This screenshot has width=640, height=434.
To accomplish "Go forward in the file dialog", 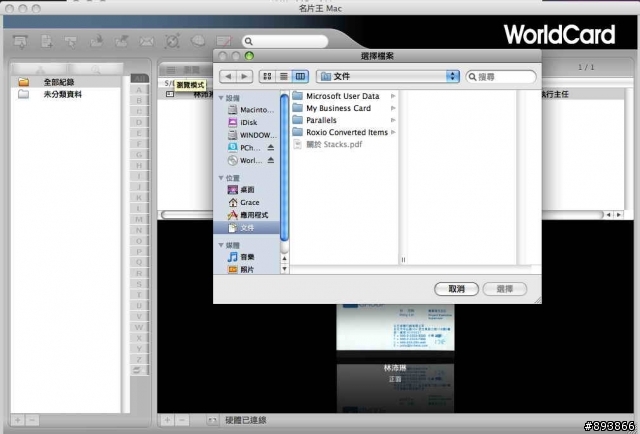I will (x=244, y=76).
